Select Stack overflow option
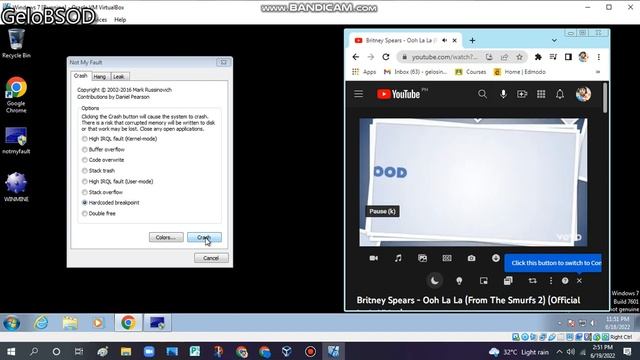The width and height of the screenshot is (640, 360). [102, 192]
